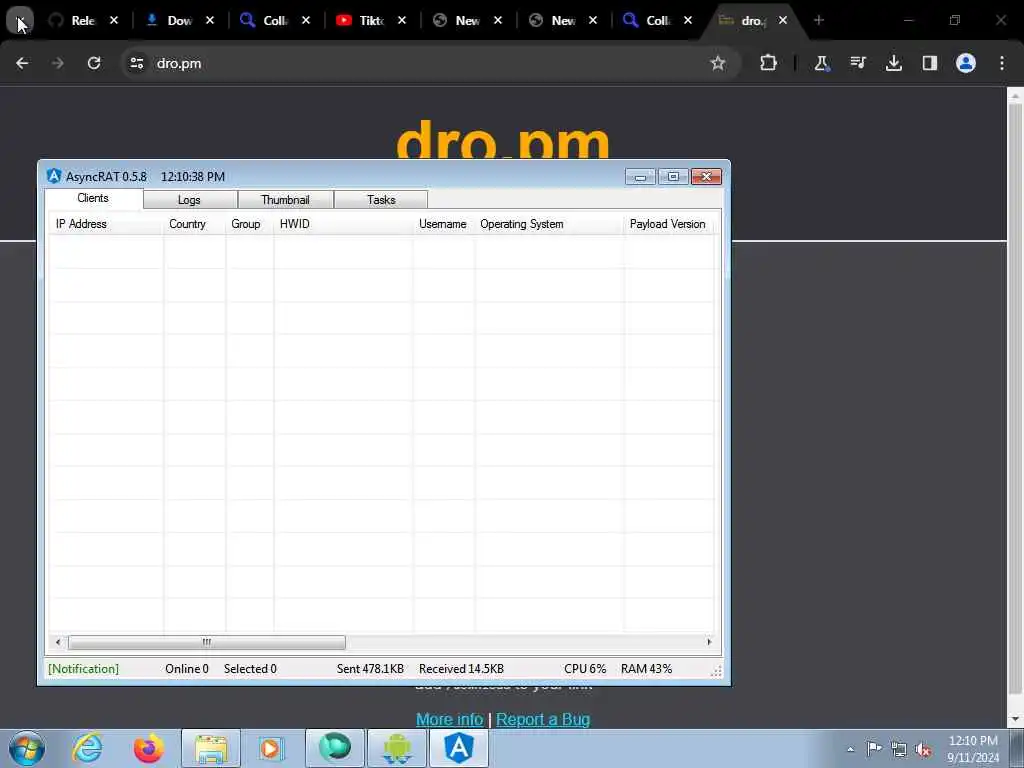Open the Chrome three-dot menu
Screen dimensions: 1024x768
[1002, 63]
